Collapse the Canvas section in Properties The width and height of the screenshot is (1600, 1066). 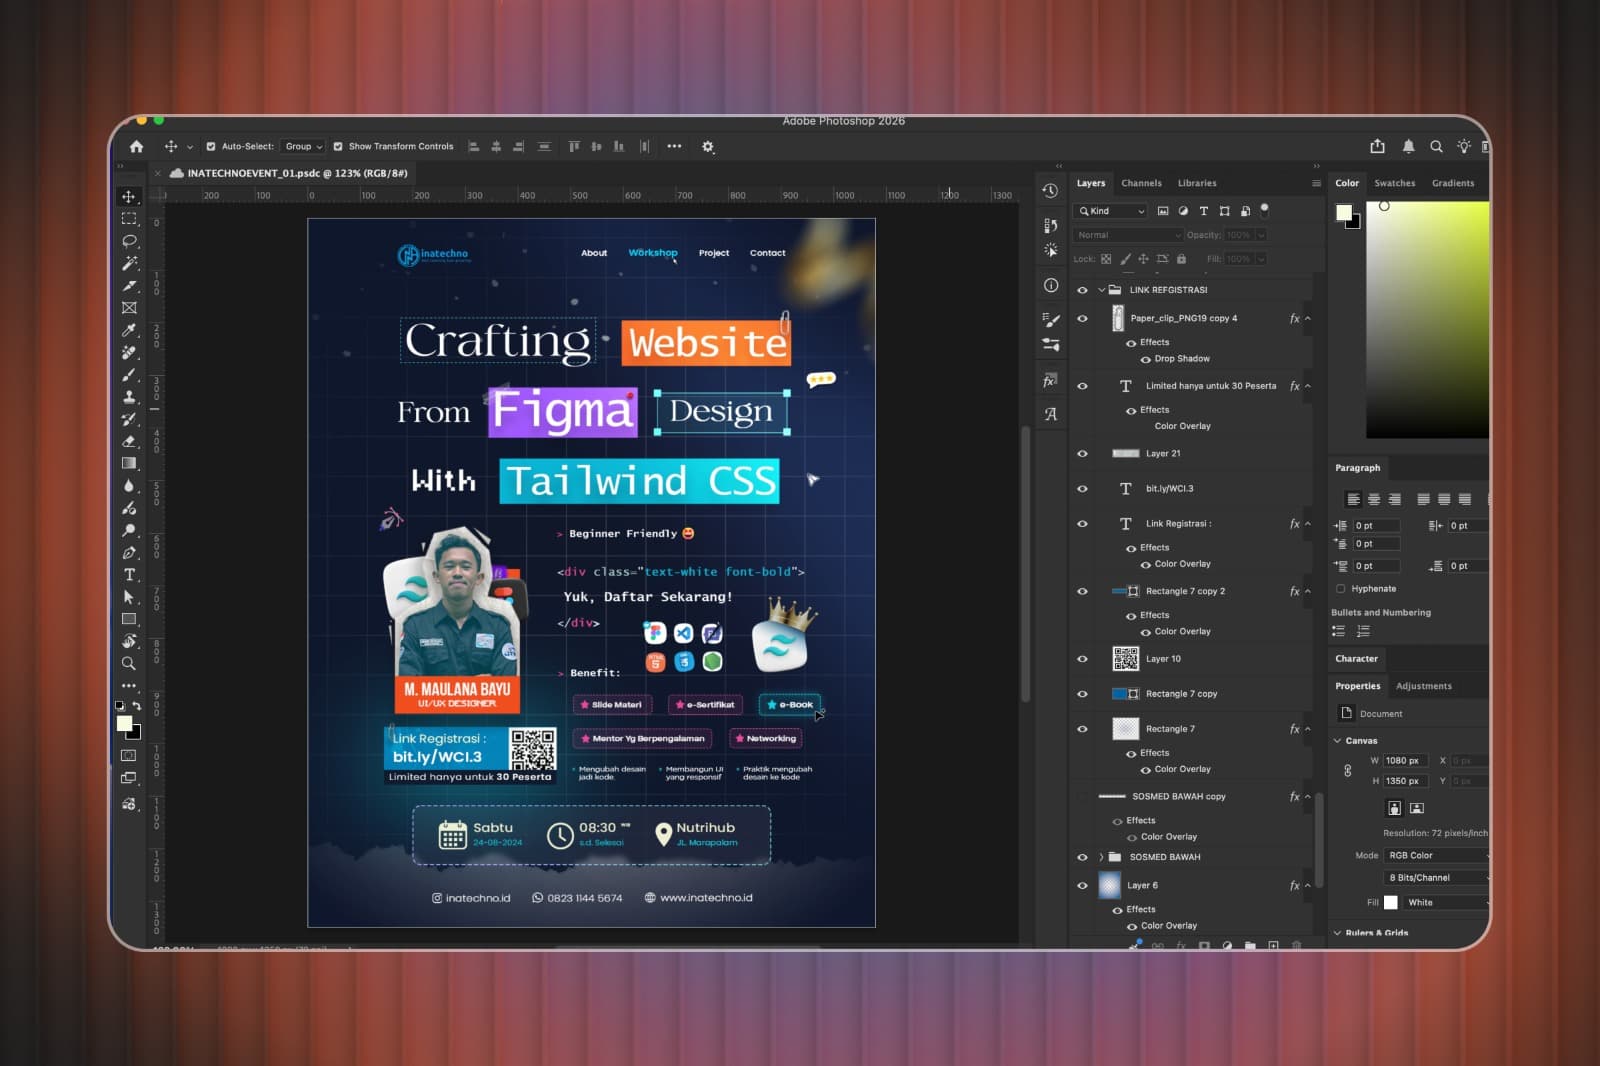[1338, 741]
